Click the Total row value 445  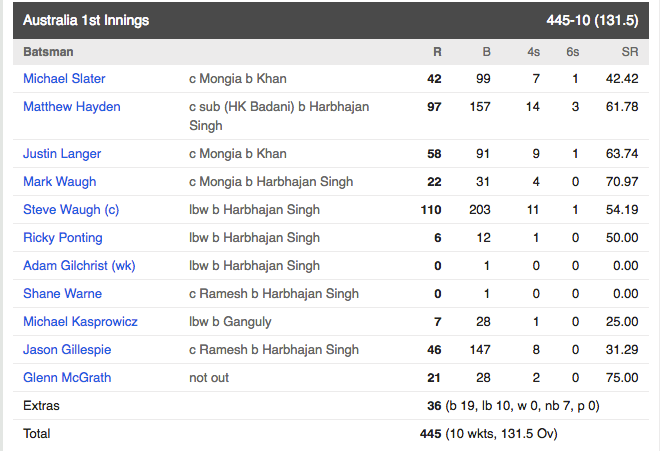(431, 434)
